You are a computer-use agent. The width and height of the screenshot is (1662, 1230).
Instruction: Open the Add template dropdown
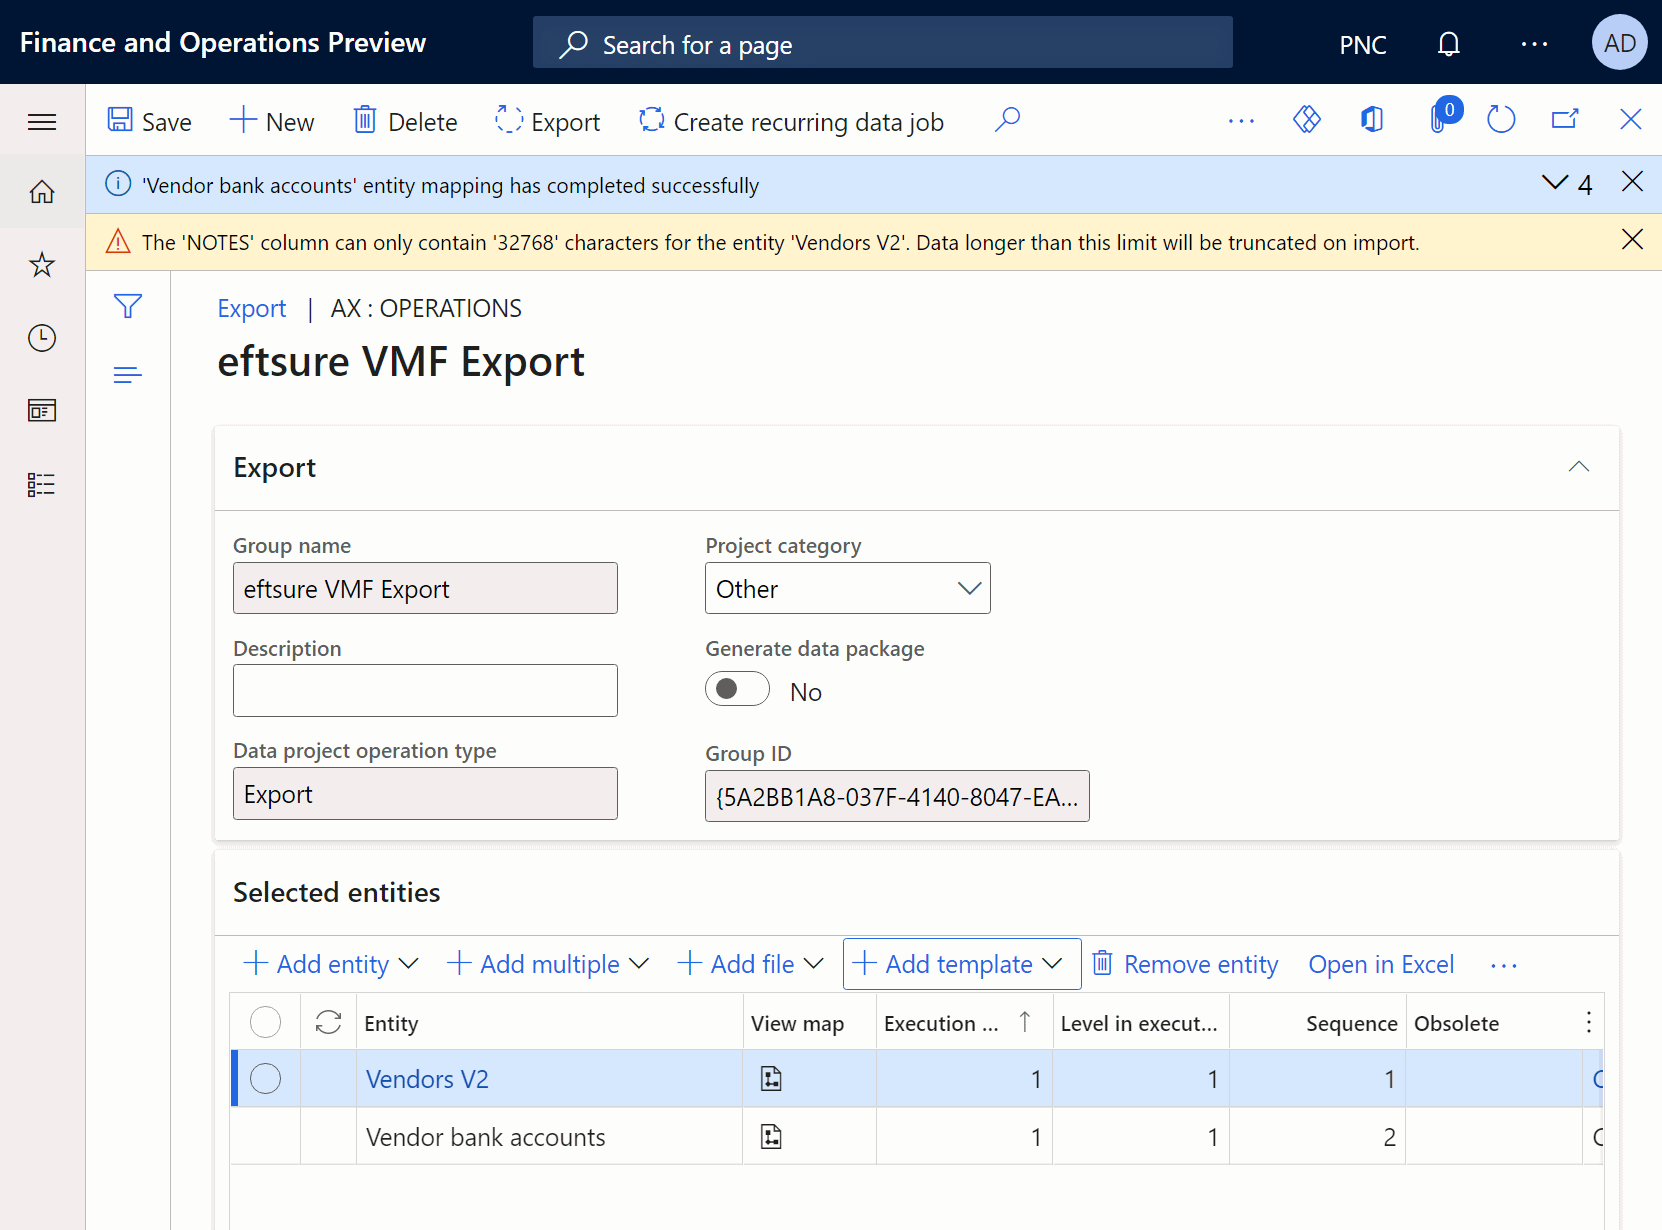961,964
